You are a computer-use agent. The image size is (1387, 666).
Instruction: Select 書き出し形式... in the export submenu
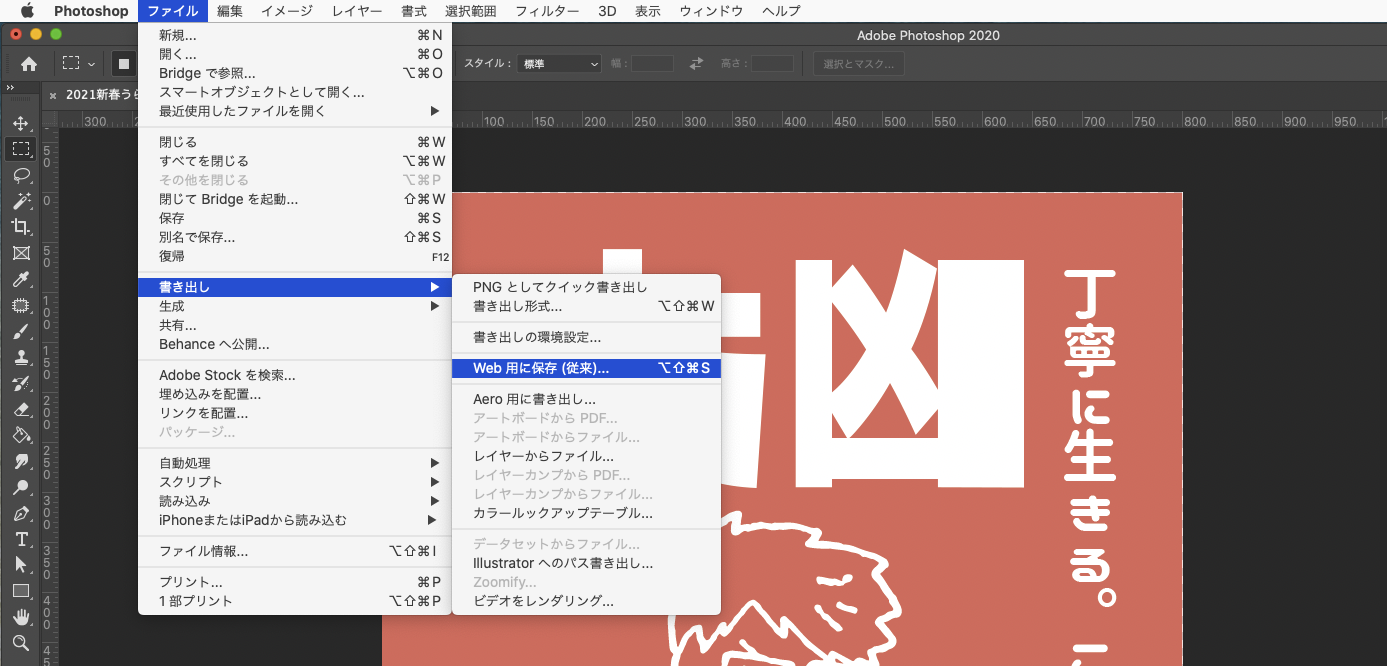pos(586,306)
